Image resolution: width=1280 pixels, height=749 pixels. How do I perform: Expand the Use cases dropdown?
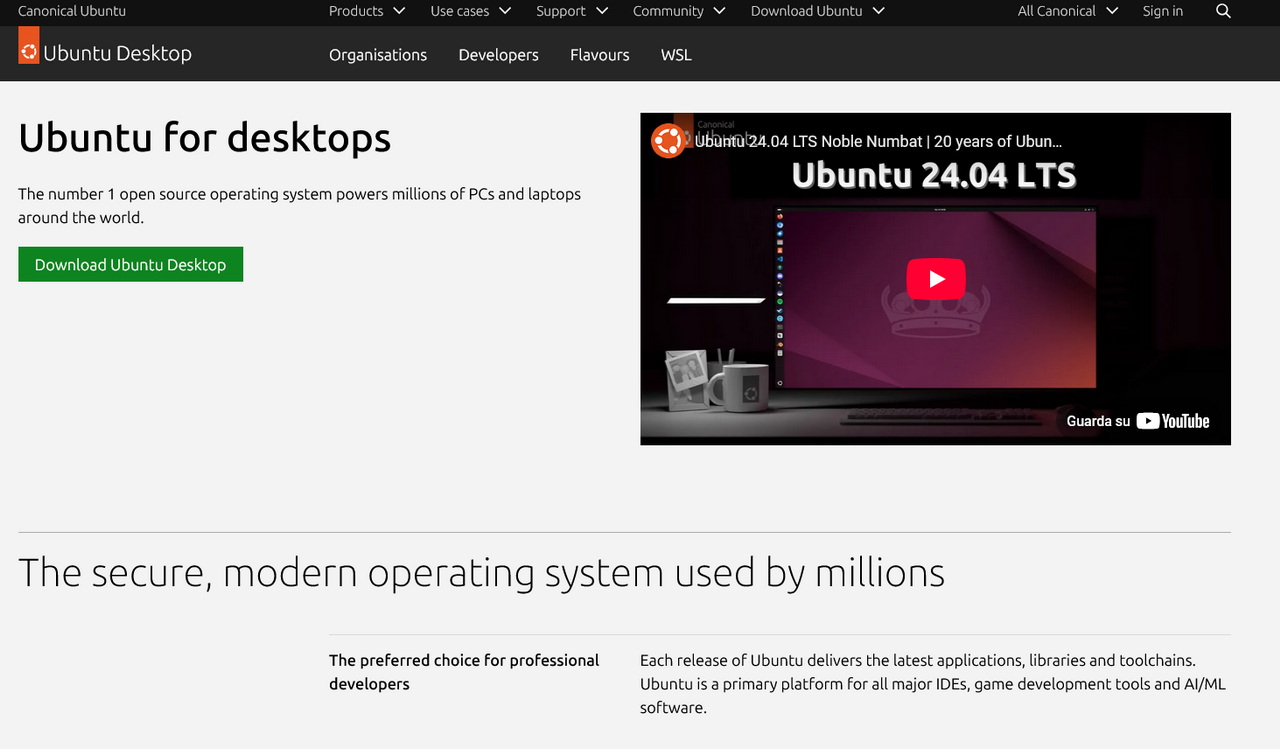[x=469, y=11]
